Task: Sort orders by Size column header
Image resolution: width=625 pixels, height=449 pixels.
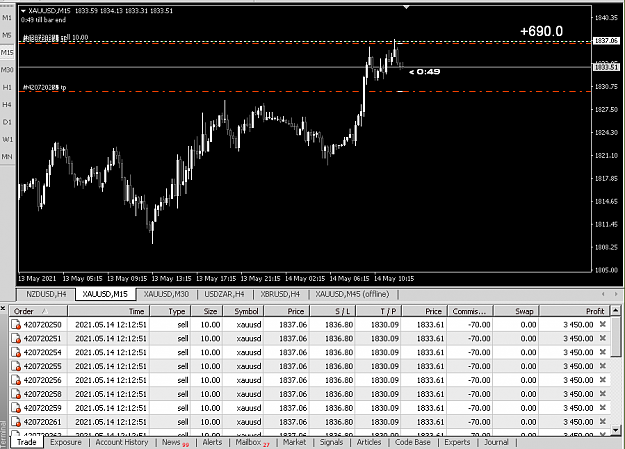Action: (x=206, y=311)
